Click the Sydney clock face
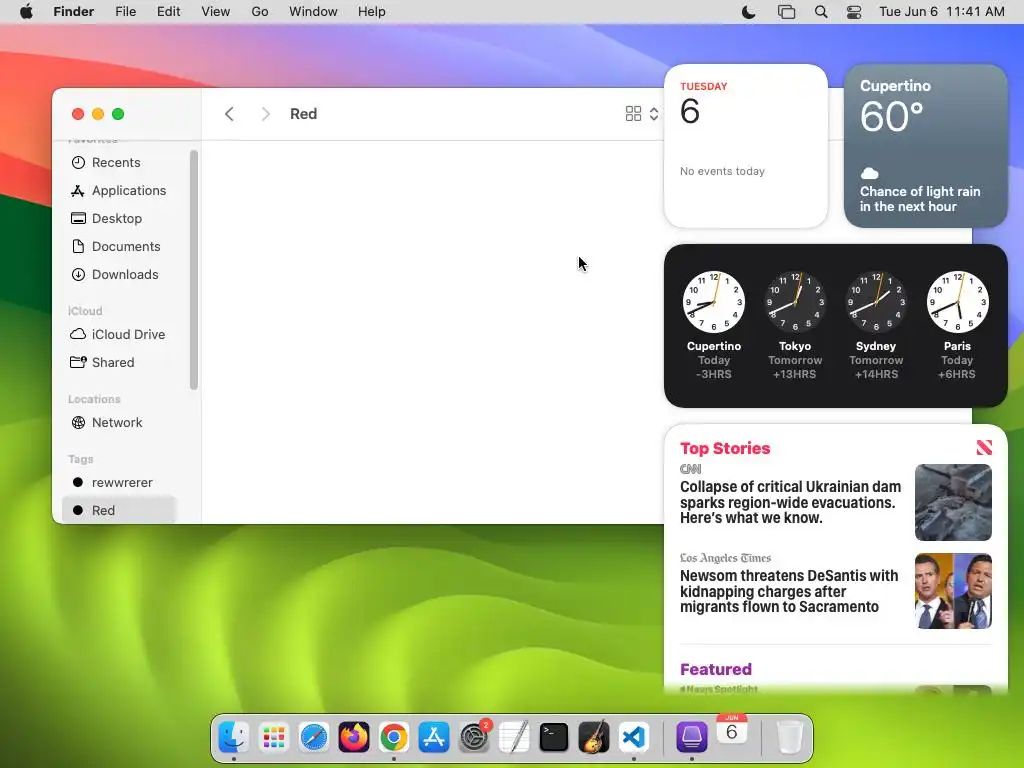Screen dimensions: 1024x768 click(x=876, y=302)
